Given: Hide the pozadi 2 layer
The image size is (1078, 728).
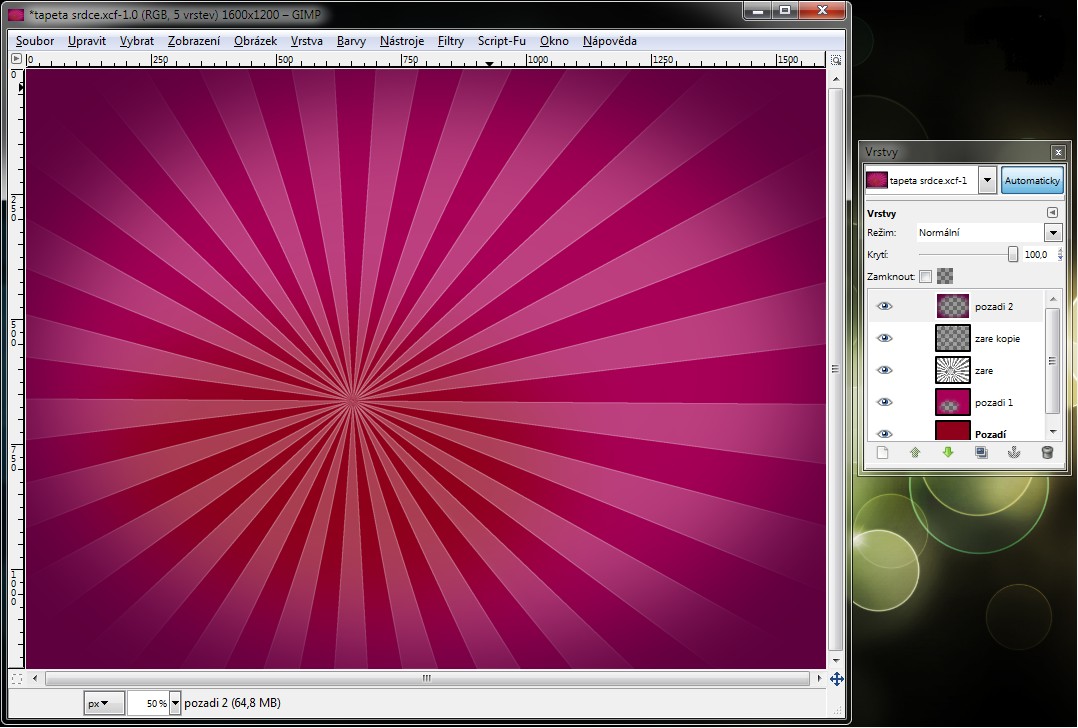Looking at the screenshot, I should point(885,307).
